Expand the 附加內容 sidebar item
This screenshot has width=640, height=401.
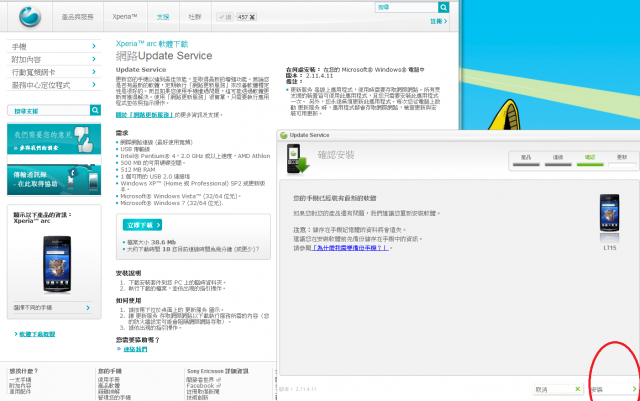54,59
